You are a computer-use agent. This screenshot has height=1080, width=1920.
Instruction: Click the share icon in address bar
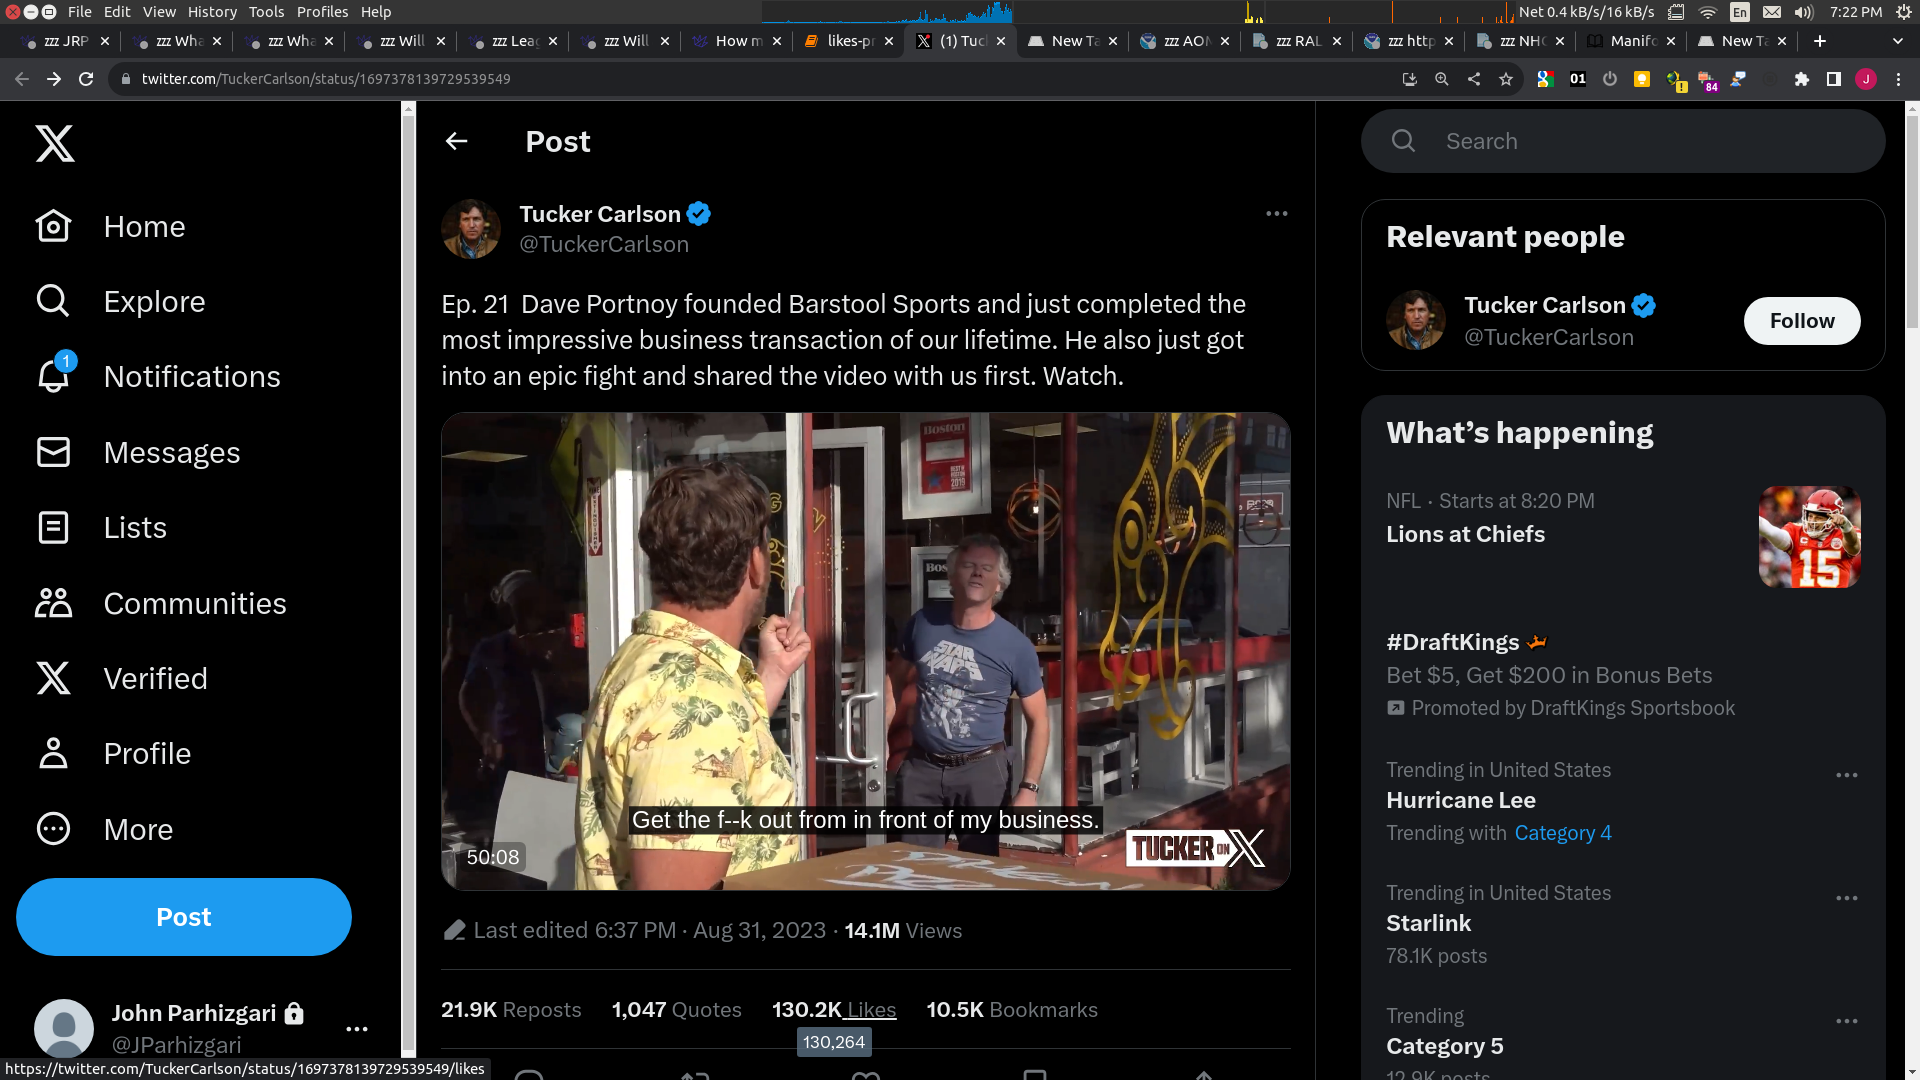1474,79
